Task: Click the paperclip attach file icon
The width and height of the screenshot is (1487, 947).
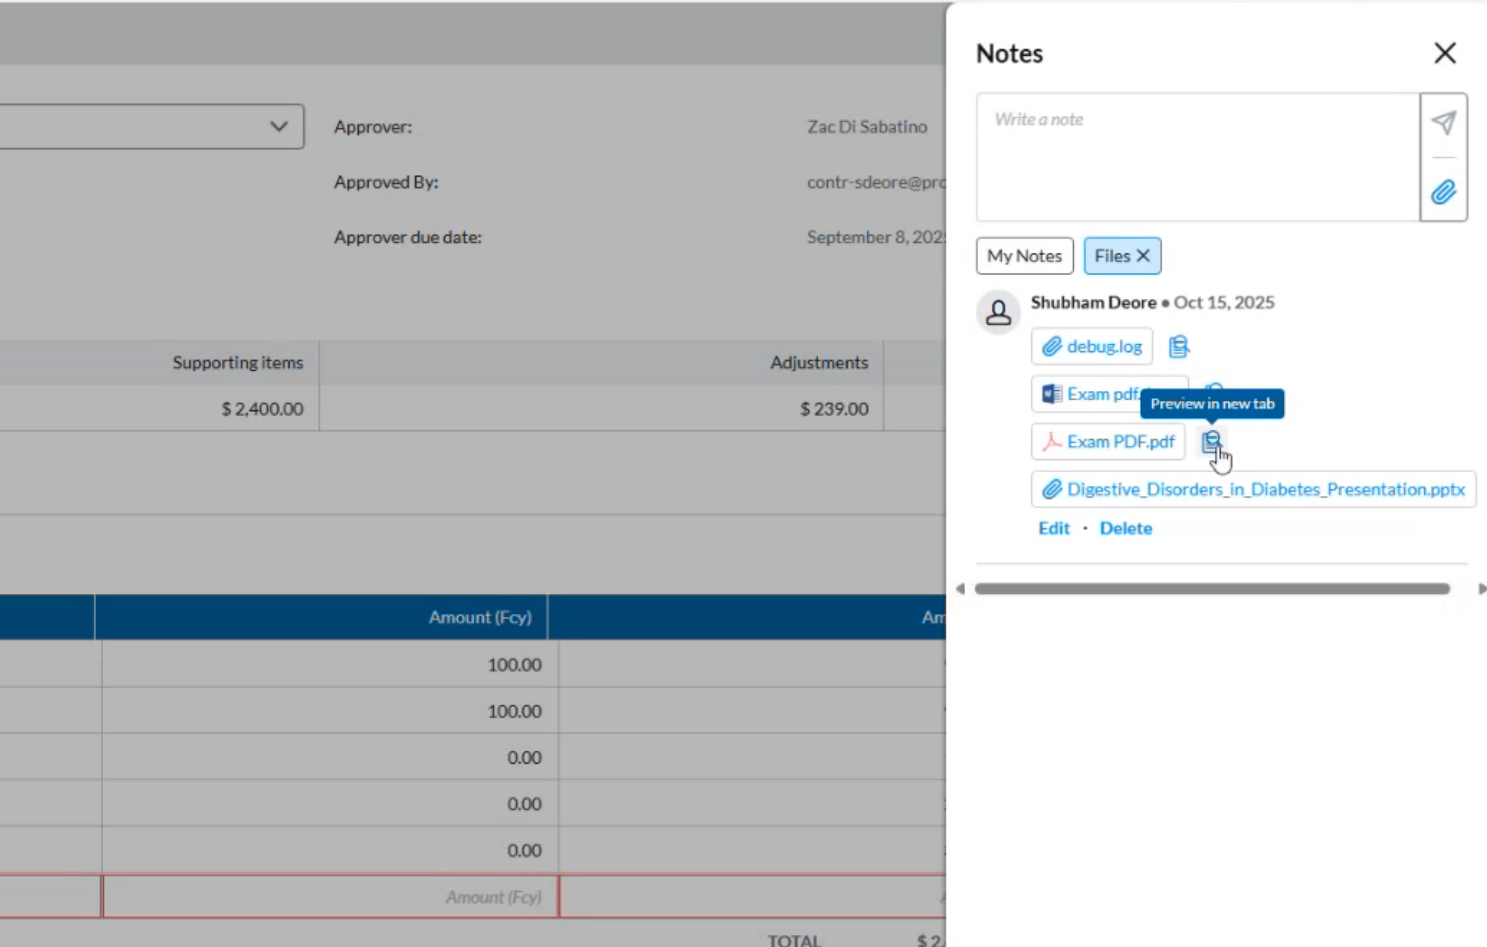Action: click(1443, 192)
